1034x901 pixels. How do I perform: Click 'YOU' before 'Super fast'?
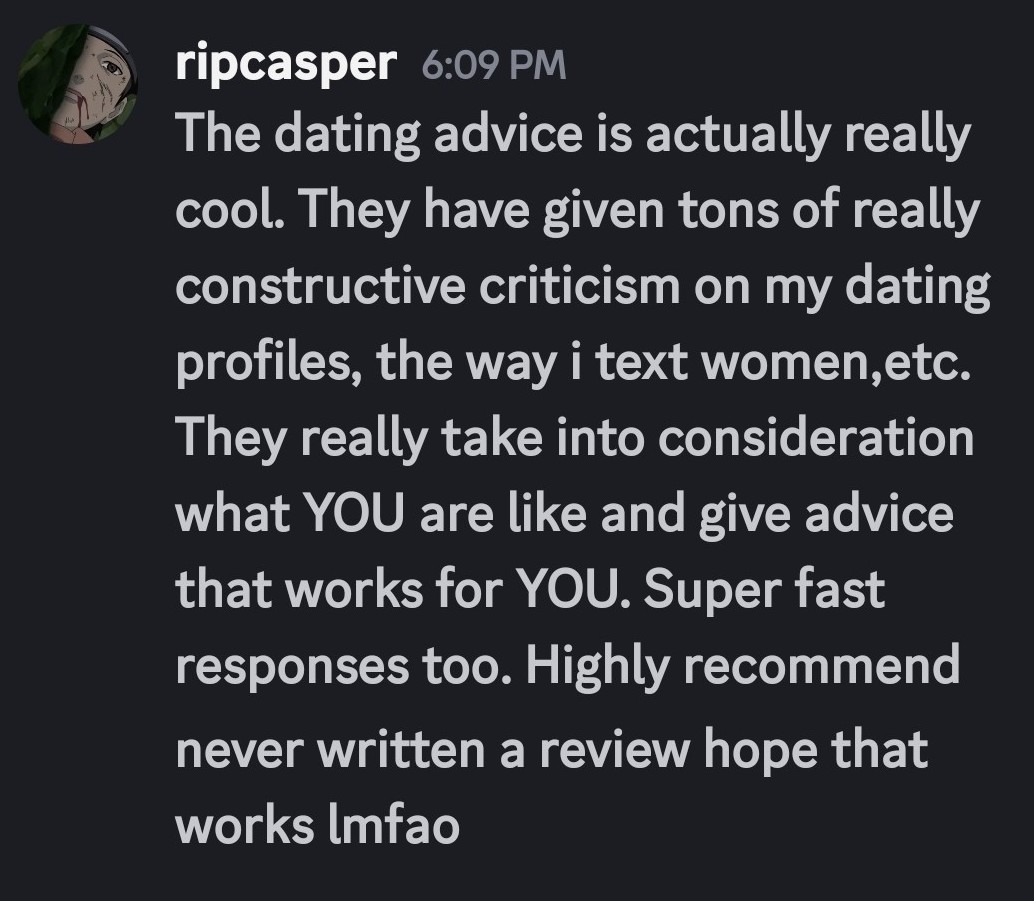point(566,589)
